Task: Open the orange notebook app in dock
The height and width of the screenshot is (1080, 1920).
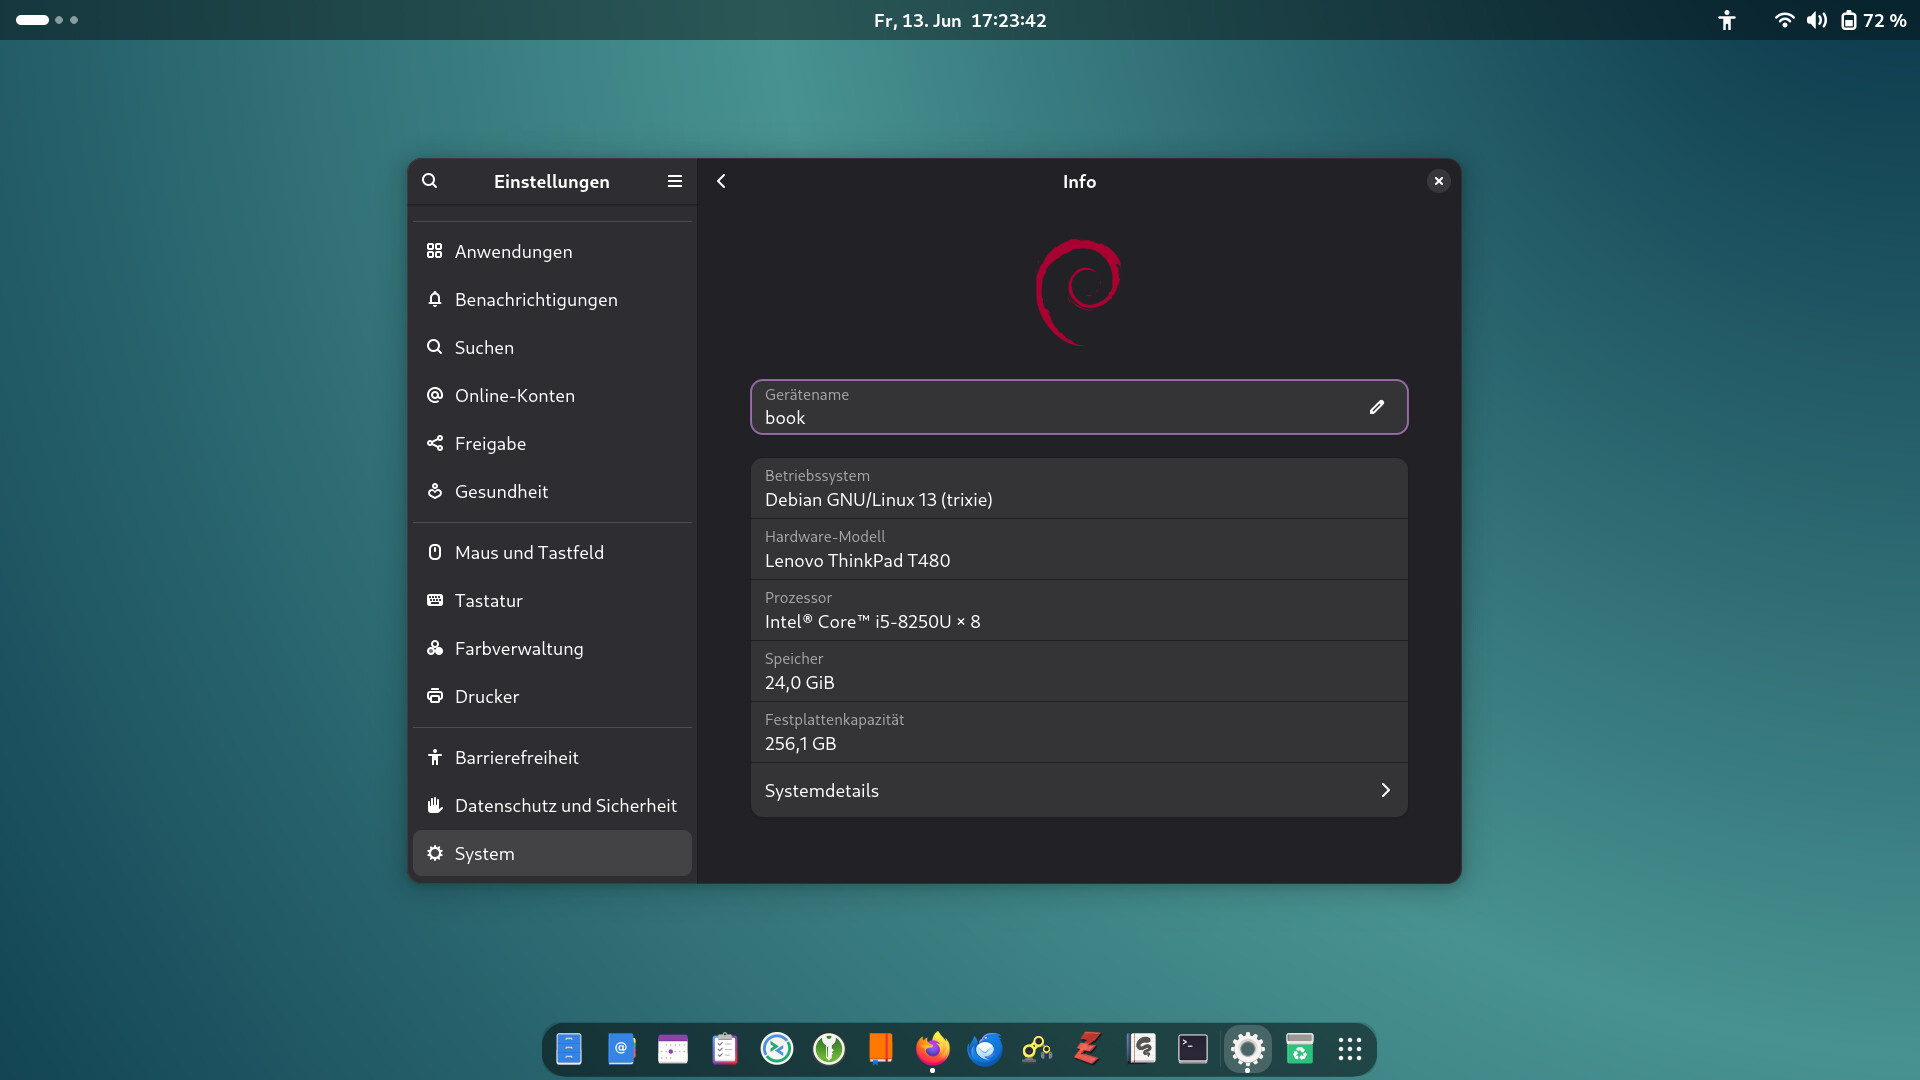Action: pos(881,1048)
